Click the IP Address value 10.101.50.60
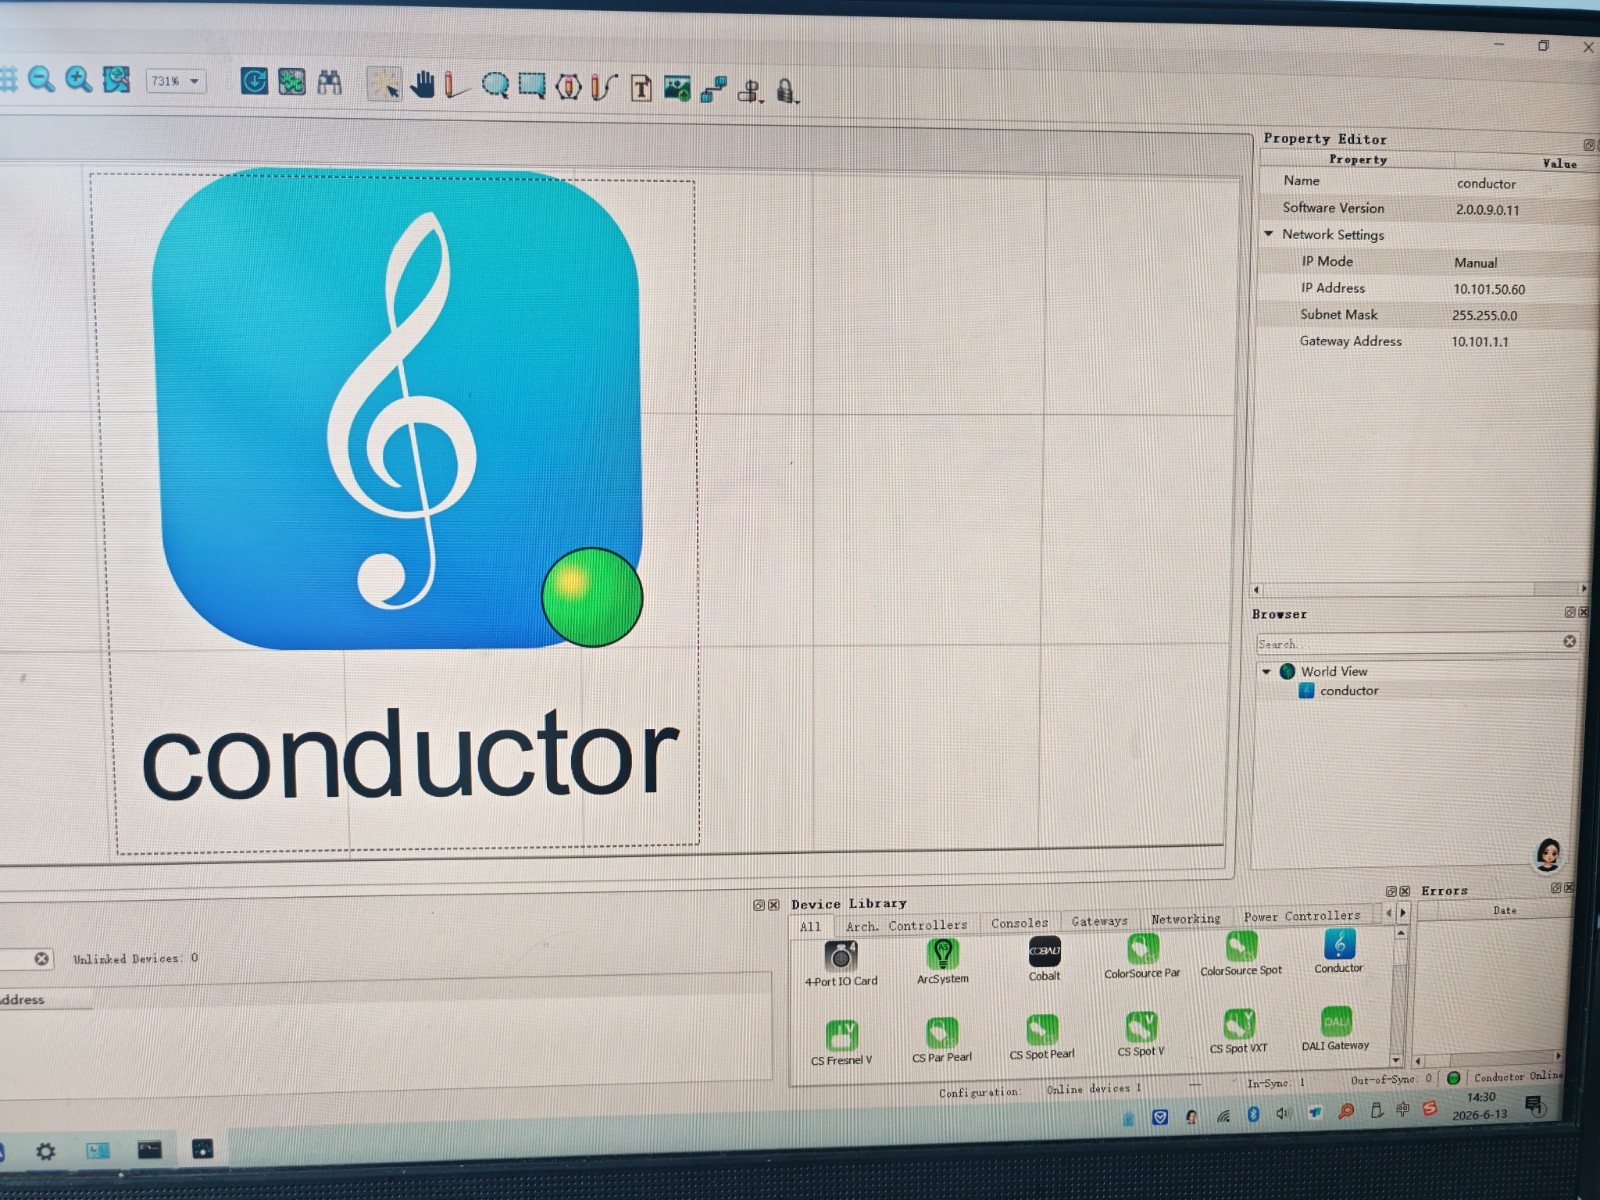This screenshot has width=1600, height=1200. [x=1489, y=289]
